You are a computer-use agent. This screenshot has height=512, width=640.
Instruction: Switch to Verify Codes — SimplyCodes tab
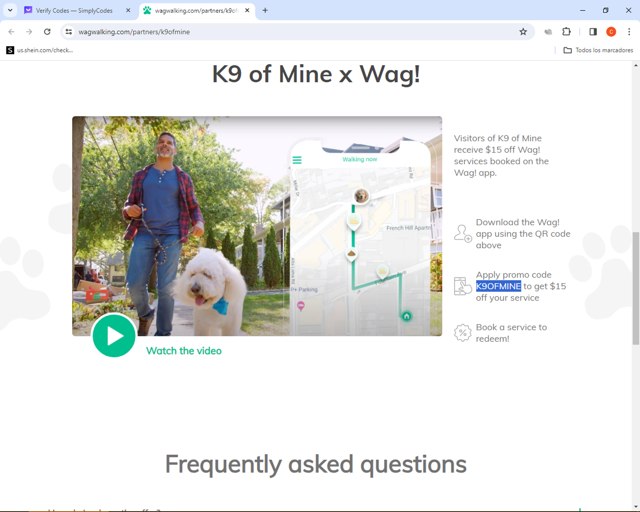[x=73, y=11]
